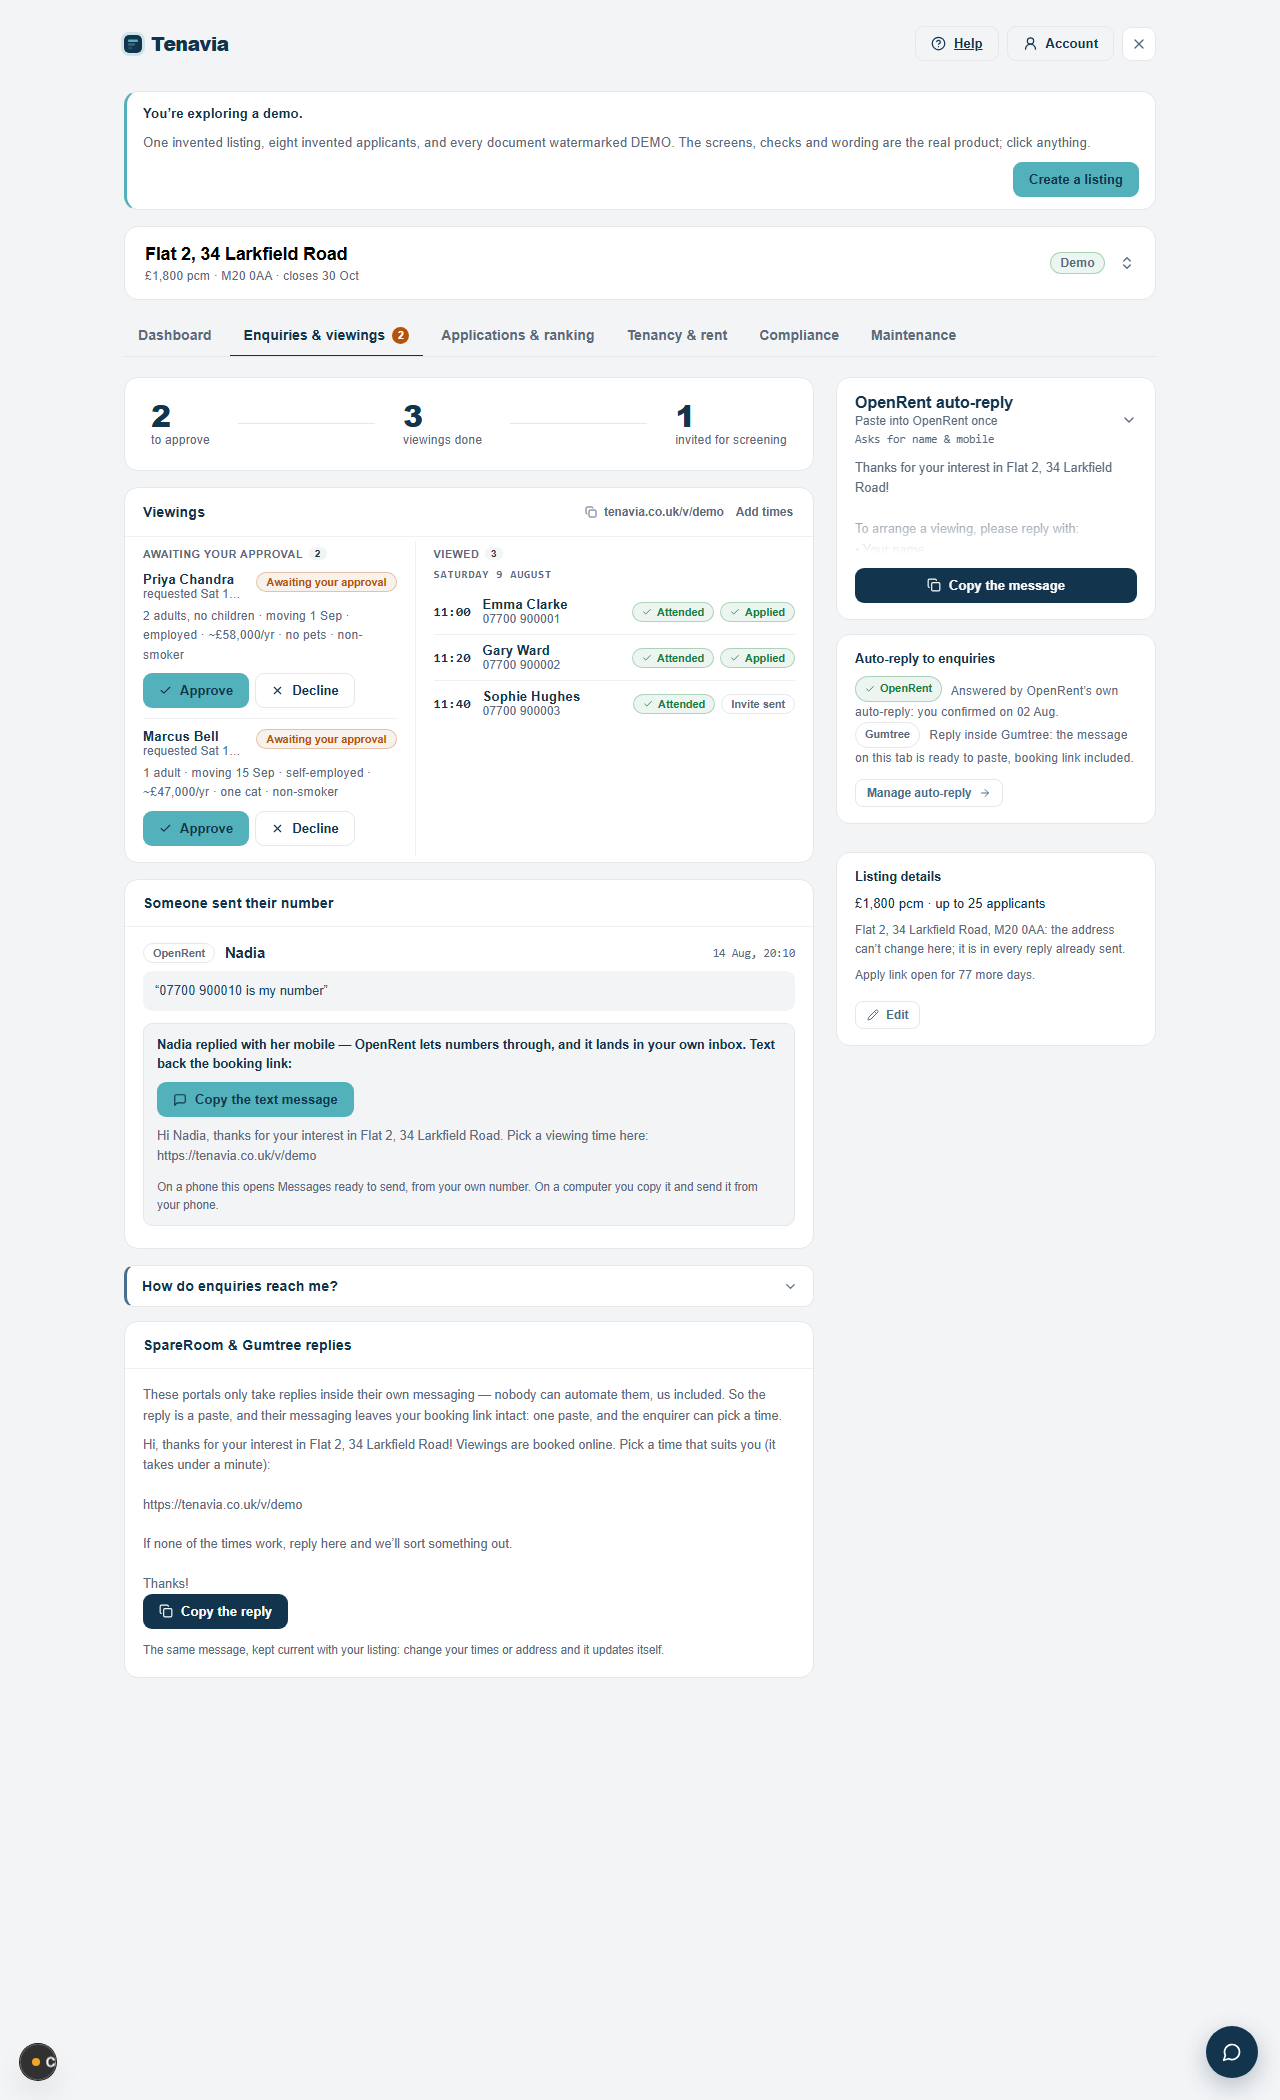Approve Marcus Bell's viewing request
Screen dimensions: 1280x2100
pyautogui.click(x=196, y=829)
